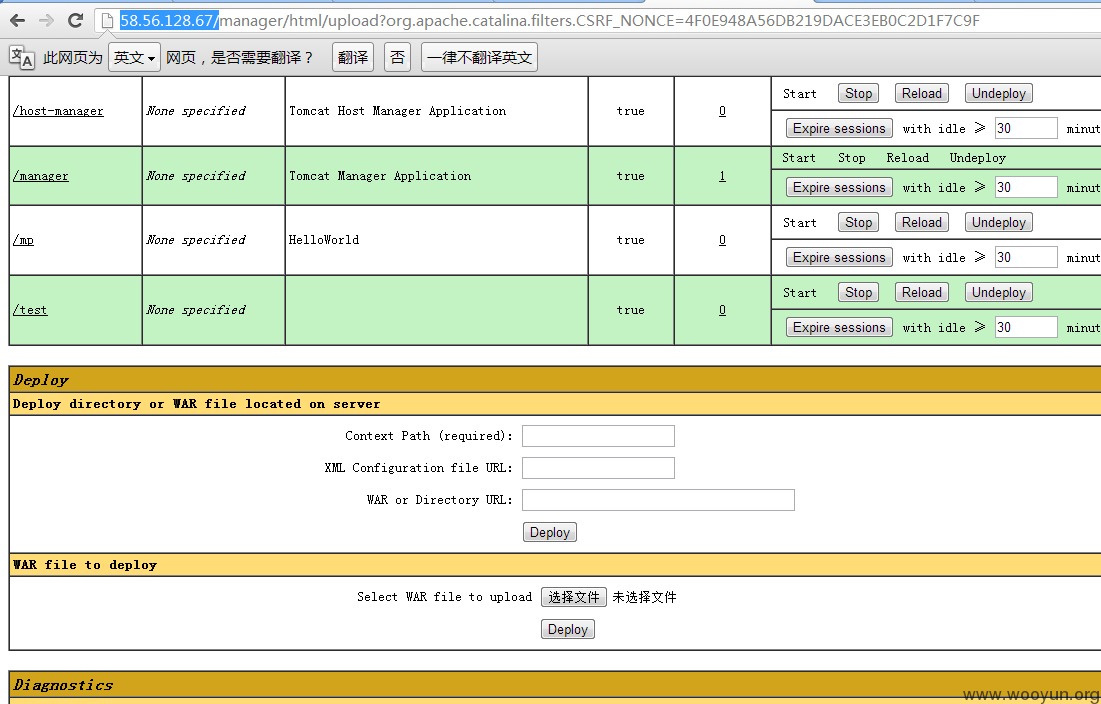Viewport: 1101px width, 704px height.
Task: Expire sessions for /manager
Action: coord(839,187)
